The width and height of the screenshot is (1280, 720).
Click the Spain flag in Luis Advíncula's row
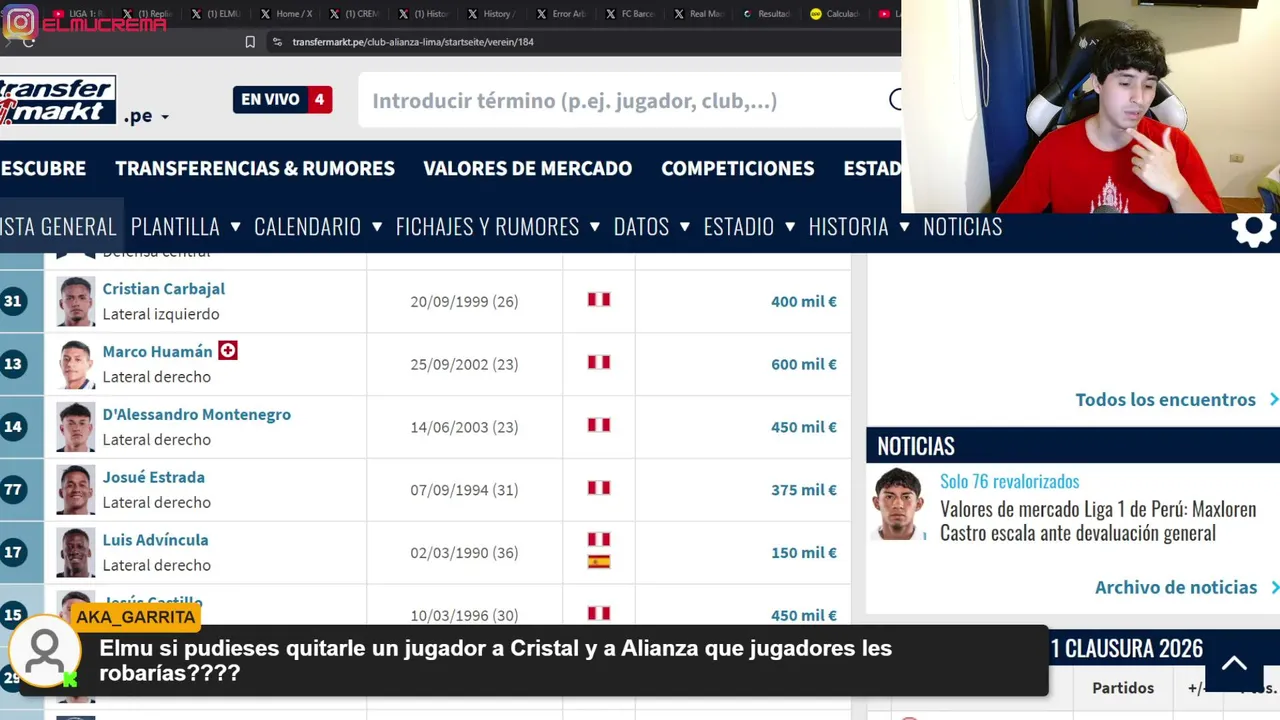[599, 562]
